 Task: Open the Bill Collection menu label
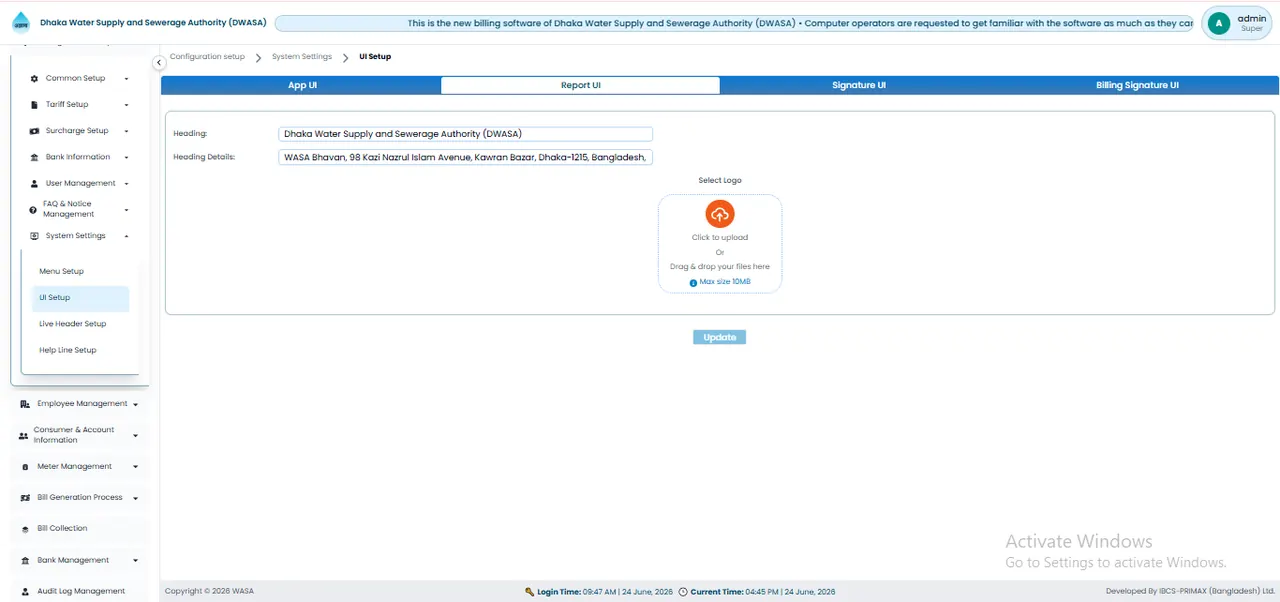62,528
